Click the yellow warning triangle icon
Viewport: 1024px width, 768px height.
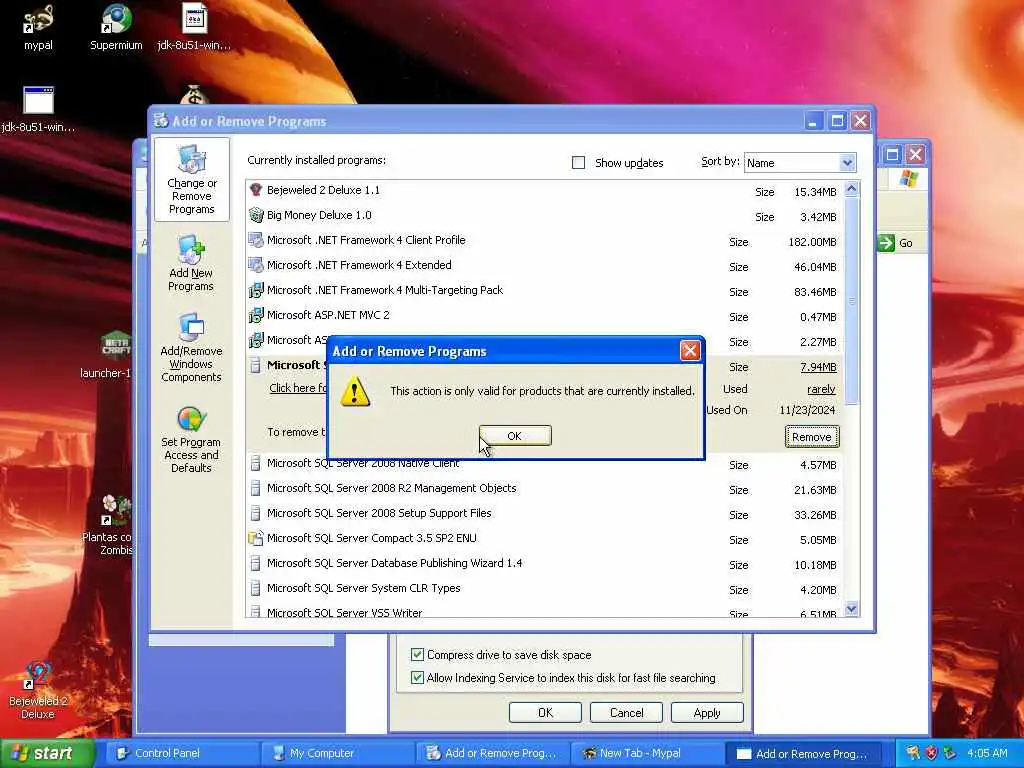[355, 392]
